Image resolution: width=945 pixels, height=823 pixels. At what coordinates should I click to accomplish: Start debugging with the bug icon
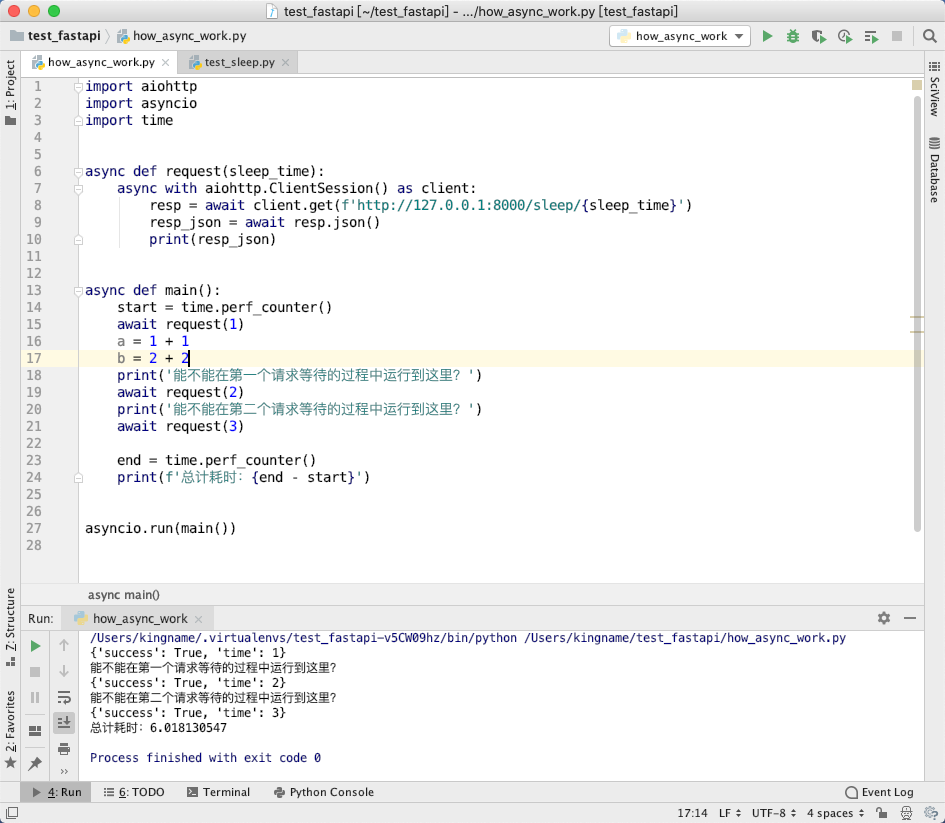tap(793, 36)
